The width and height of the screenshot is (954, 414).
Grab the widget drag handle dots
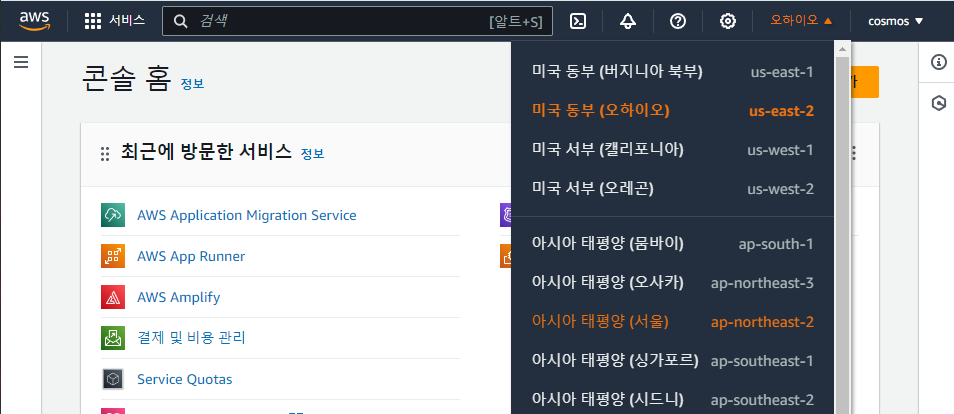click(x=105, y=154)
